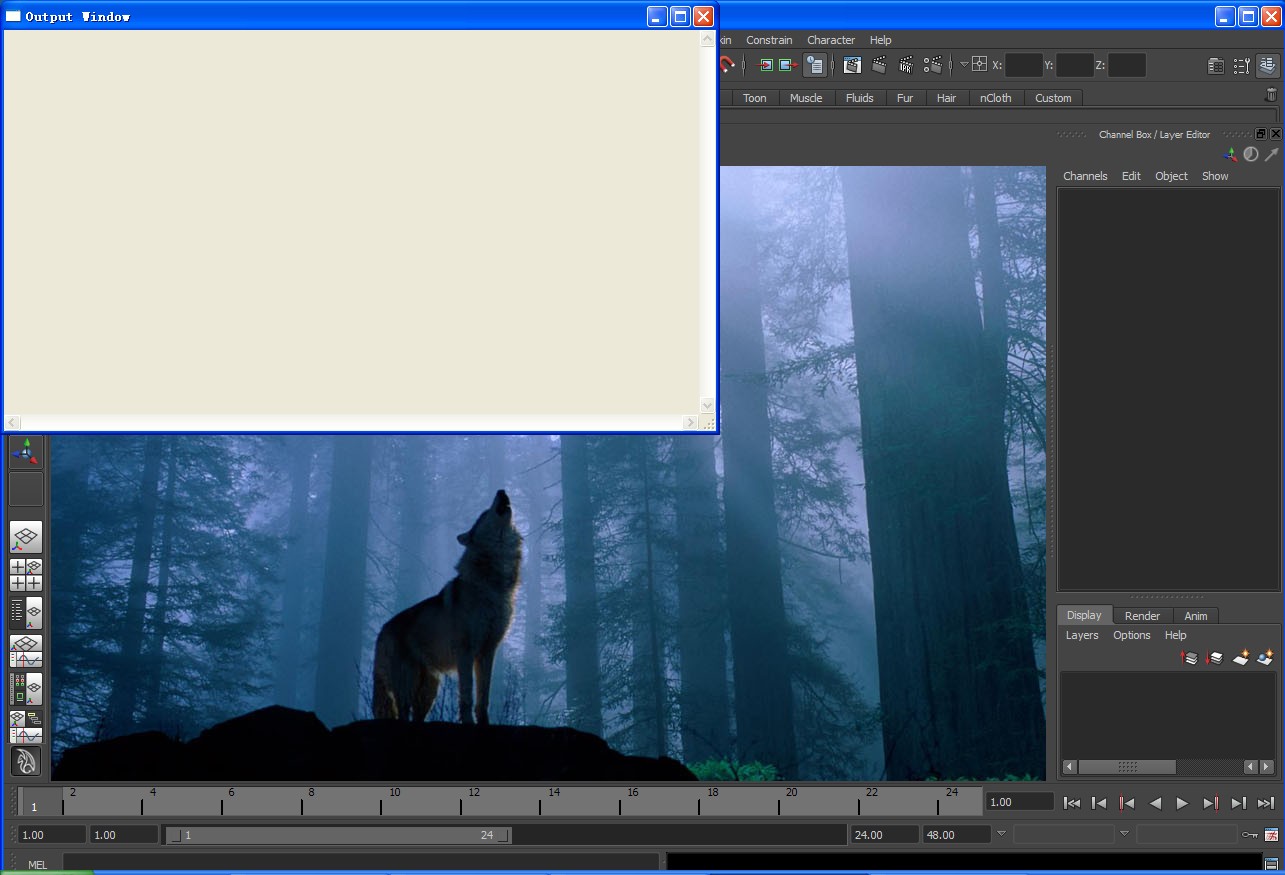1285x875 pixels.
Task: Click the MEL command line input
Action: click(x=360, y=862)
